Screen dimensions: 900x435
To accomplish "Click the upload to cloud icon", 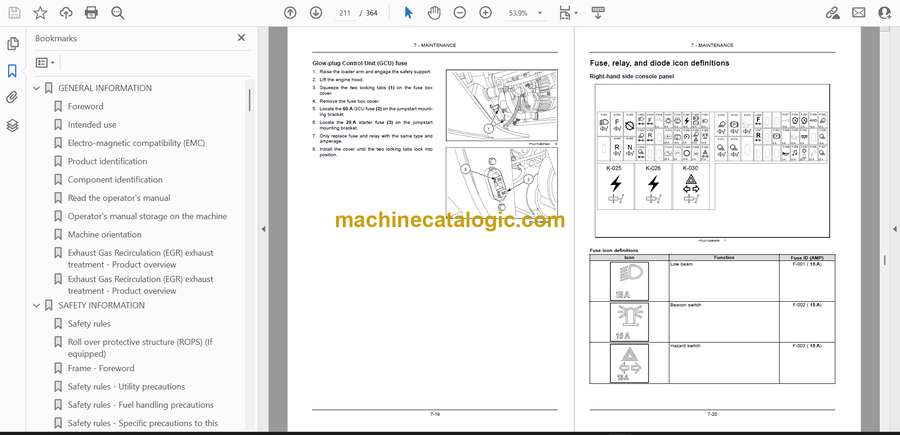I will pos(66,13).
